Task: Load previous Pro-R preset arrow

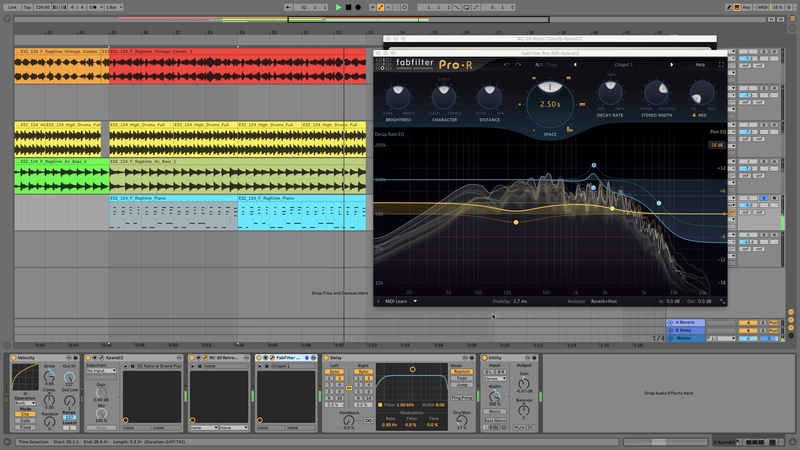Action: [x=575, y=65]
